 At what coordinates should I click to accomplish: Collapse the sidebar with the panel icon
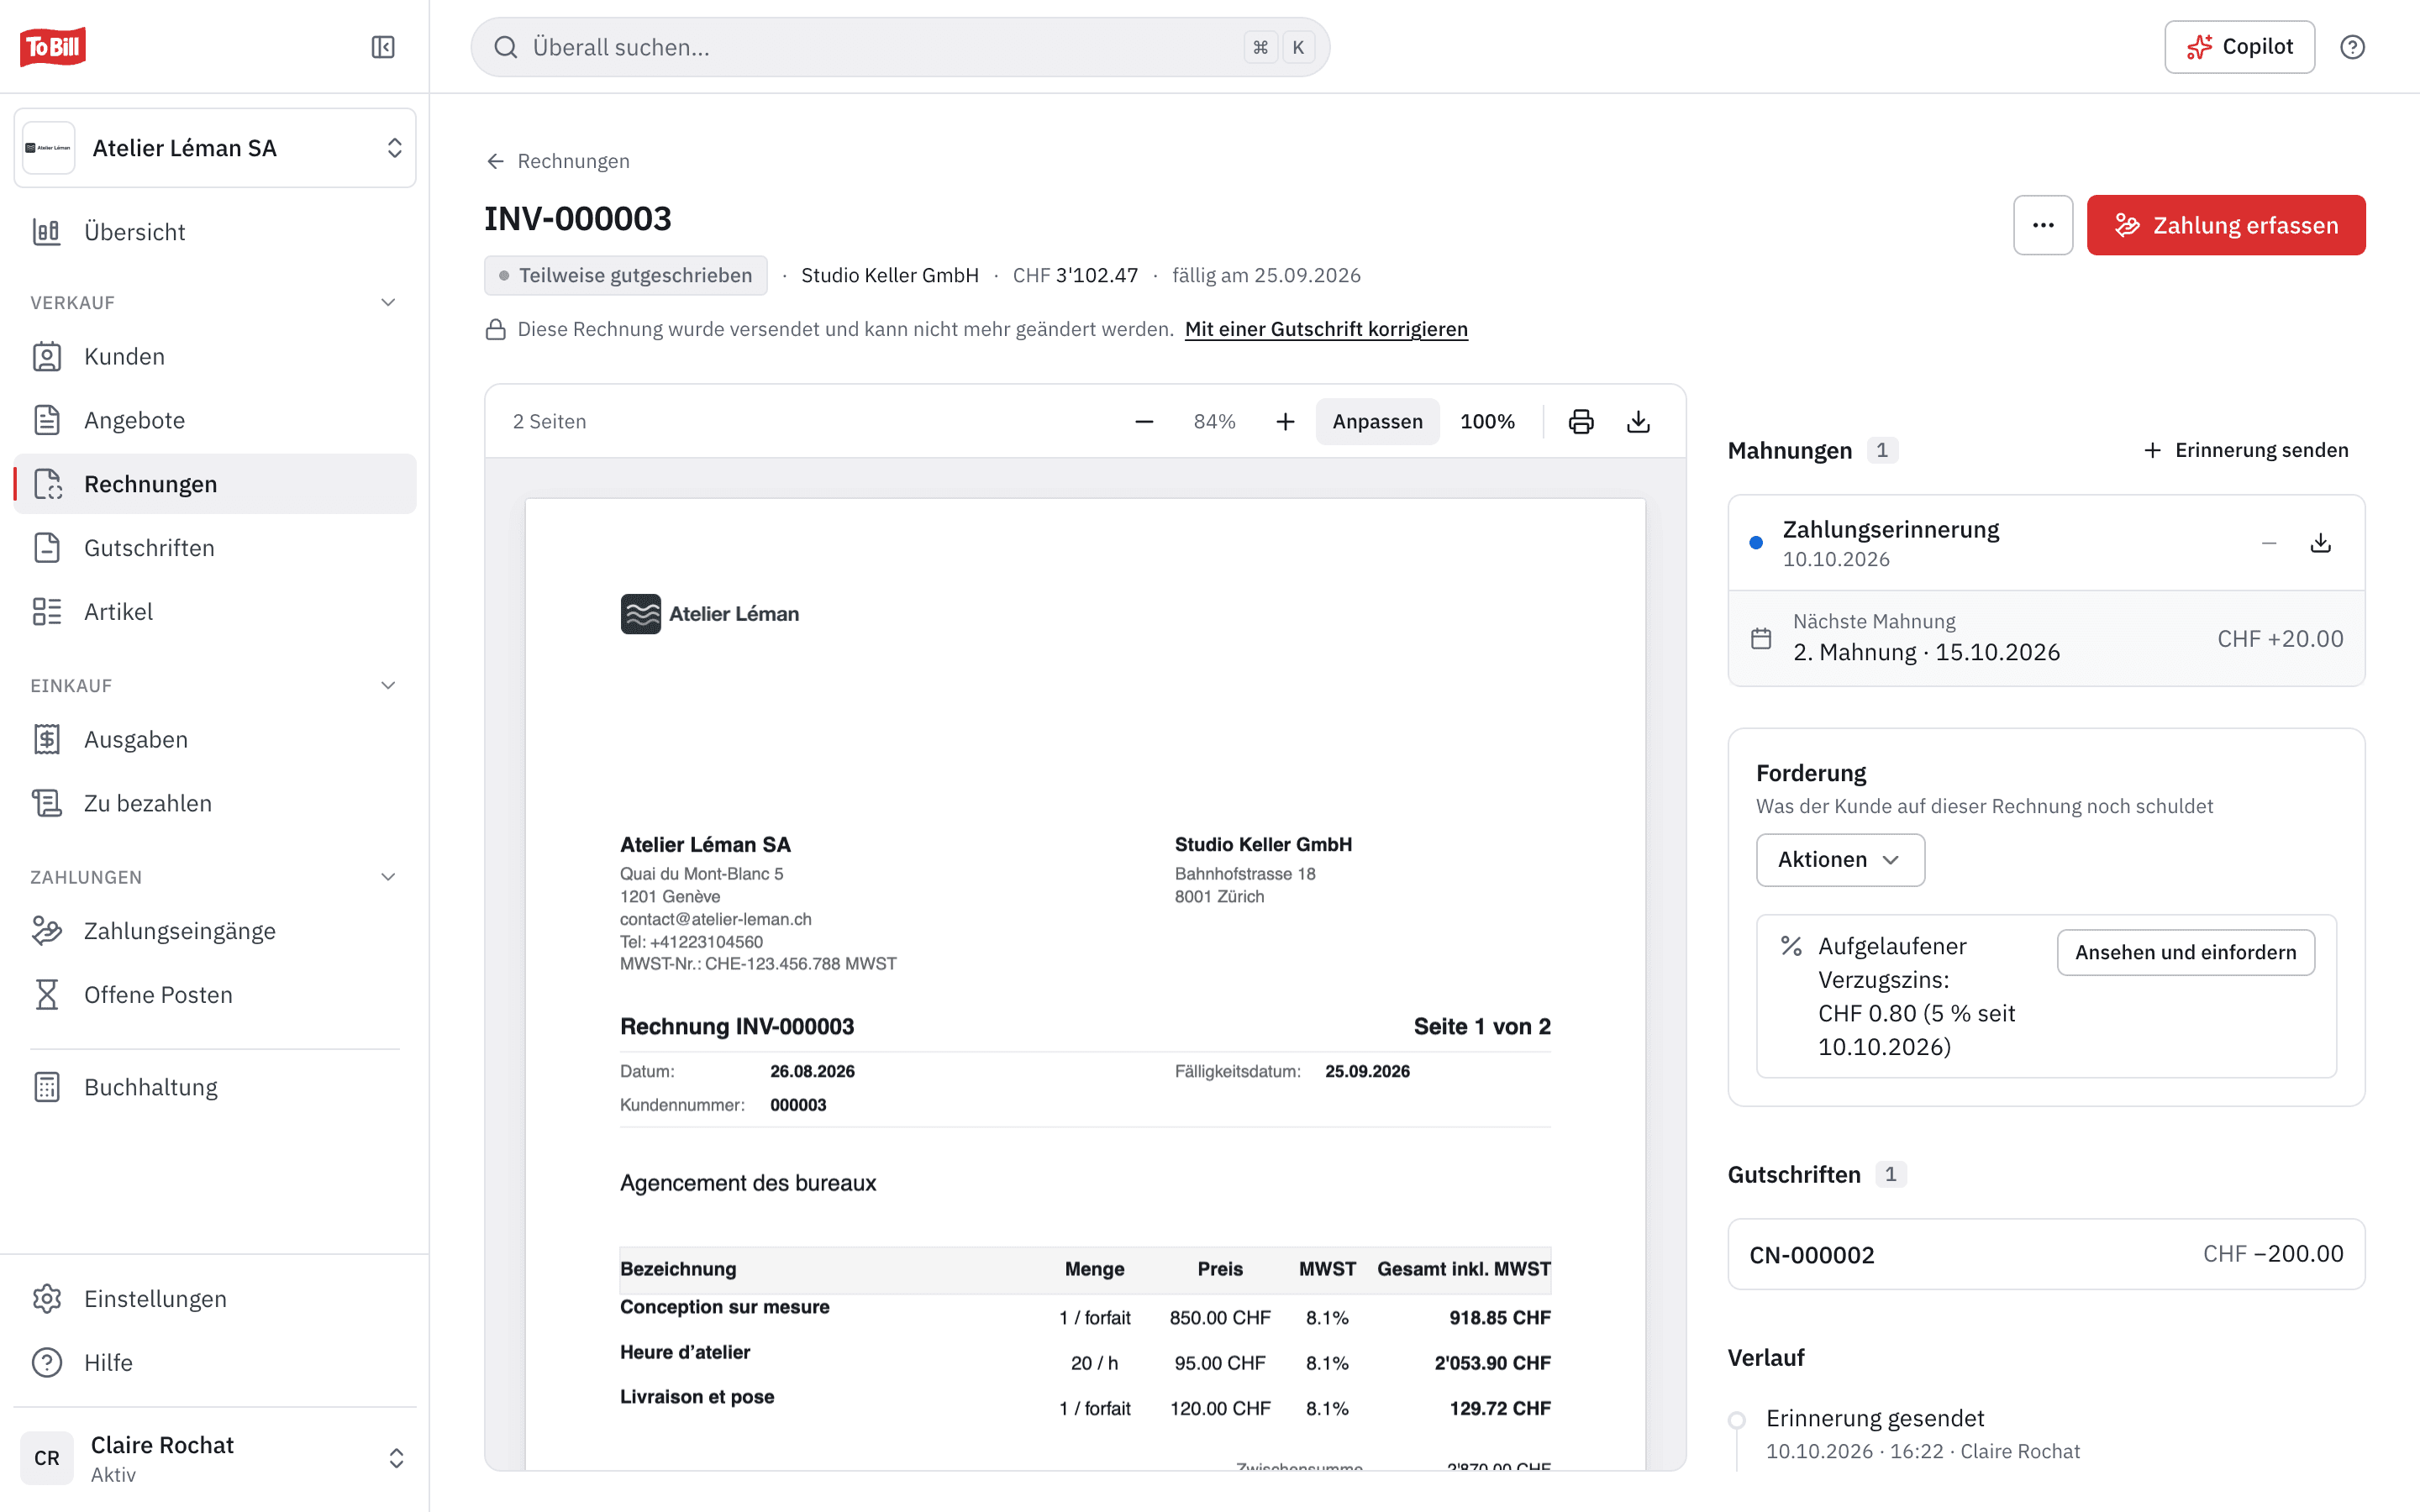tap(383, 47)
